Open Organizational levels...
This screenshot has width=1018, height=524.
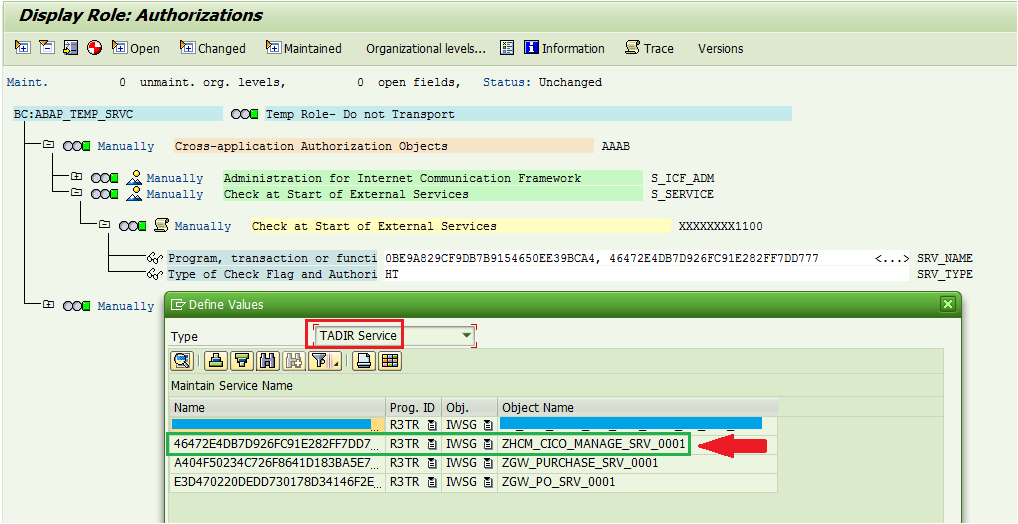coord(425,49)
